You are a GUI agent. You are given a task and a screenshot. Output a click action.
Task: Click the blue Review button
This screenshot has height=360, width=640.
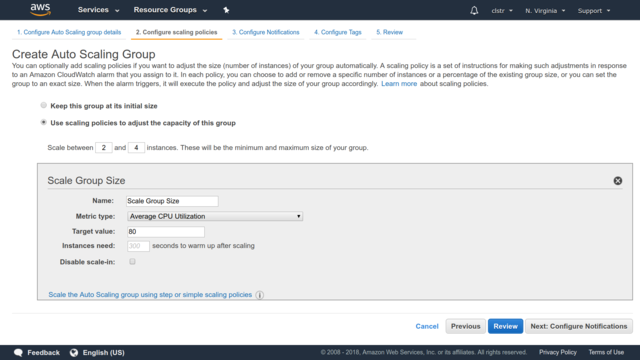(505, 326)
